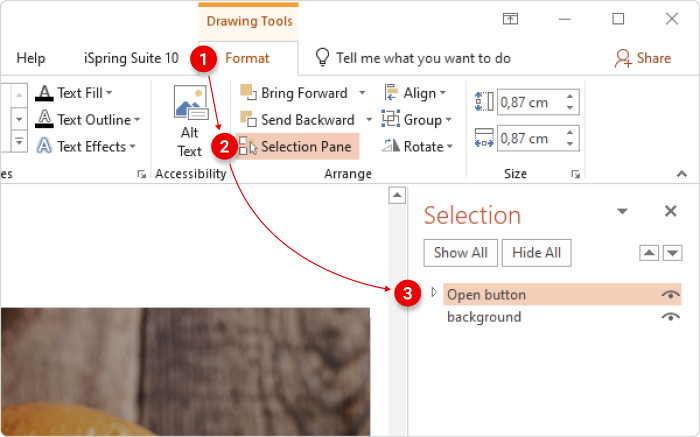Click the Drawing Tools contextual tab header
700x437 pixels.
[249, 21]
